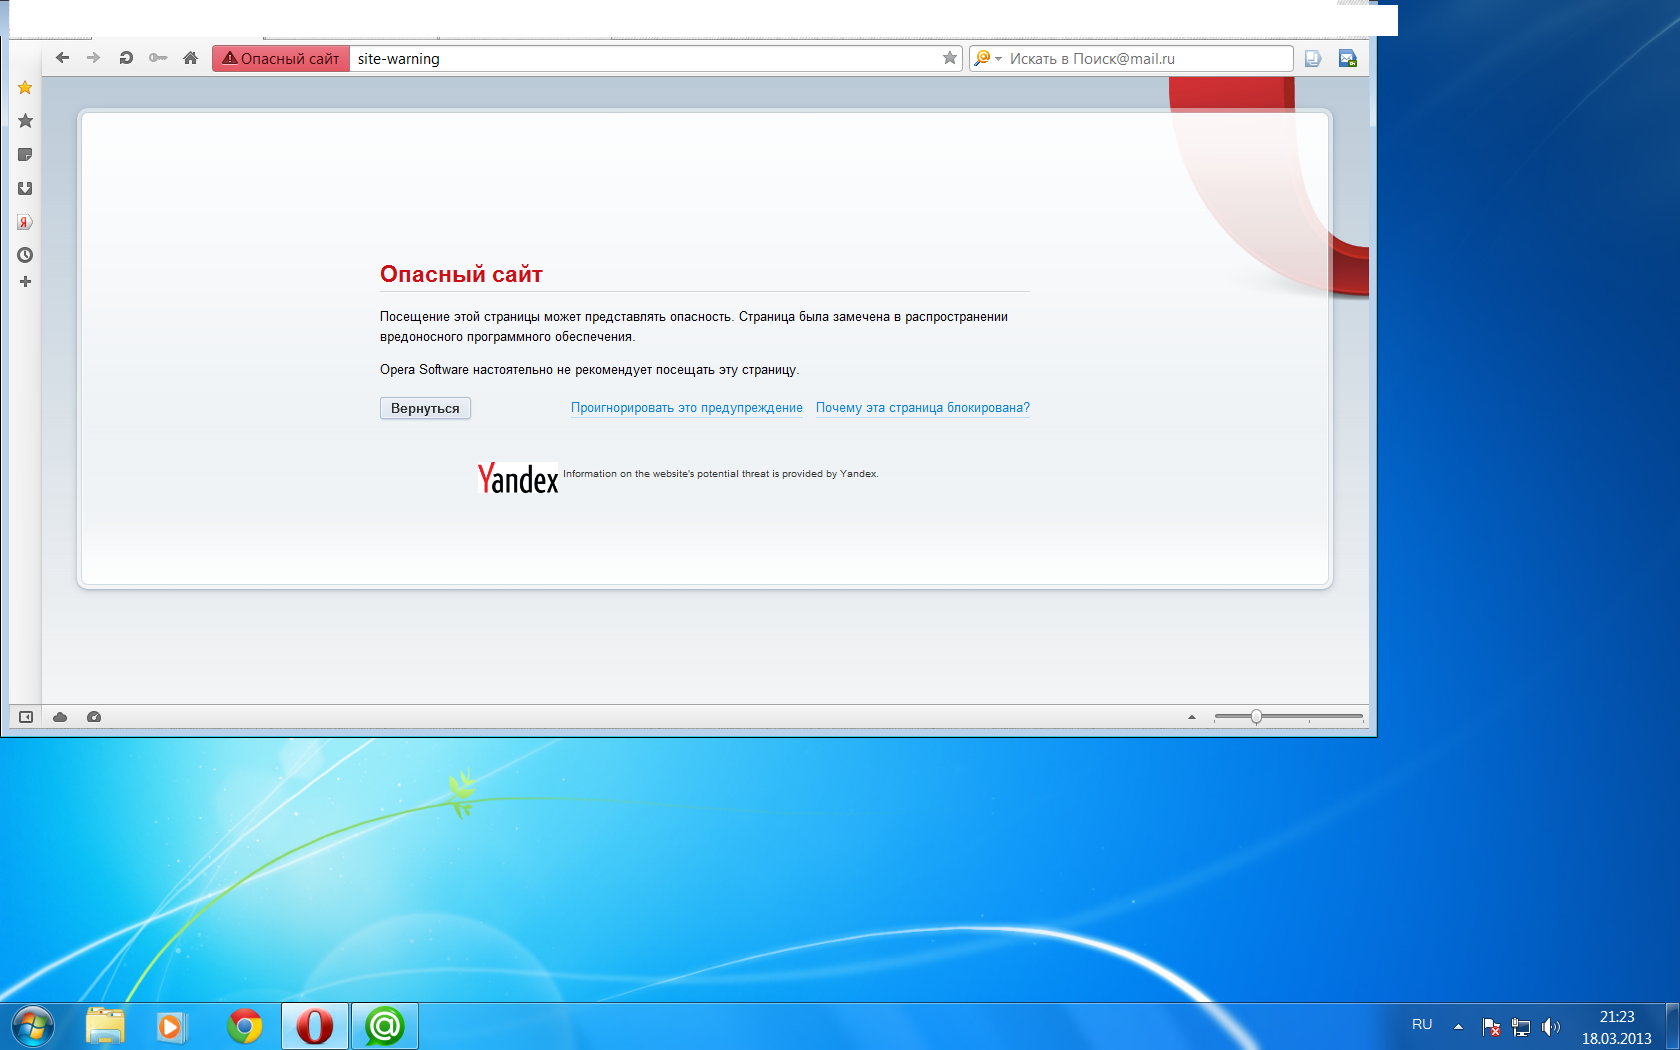Click the Yandex logo

[x=518, y=479]
